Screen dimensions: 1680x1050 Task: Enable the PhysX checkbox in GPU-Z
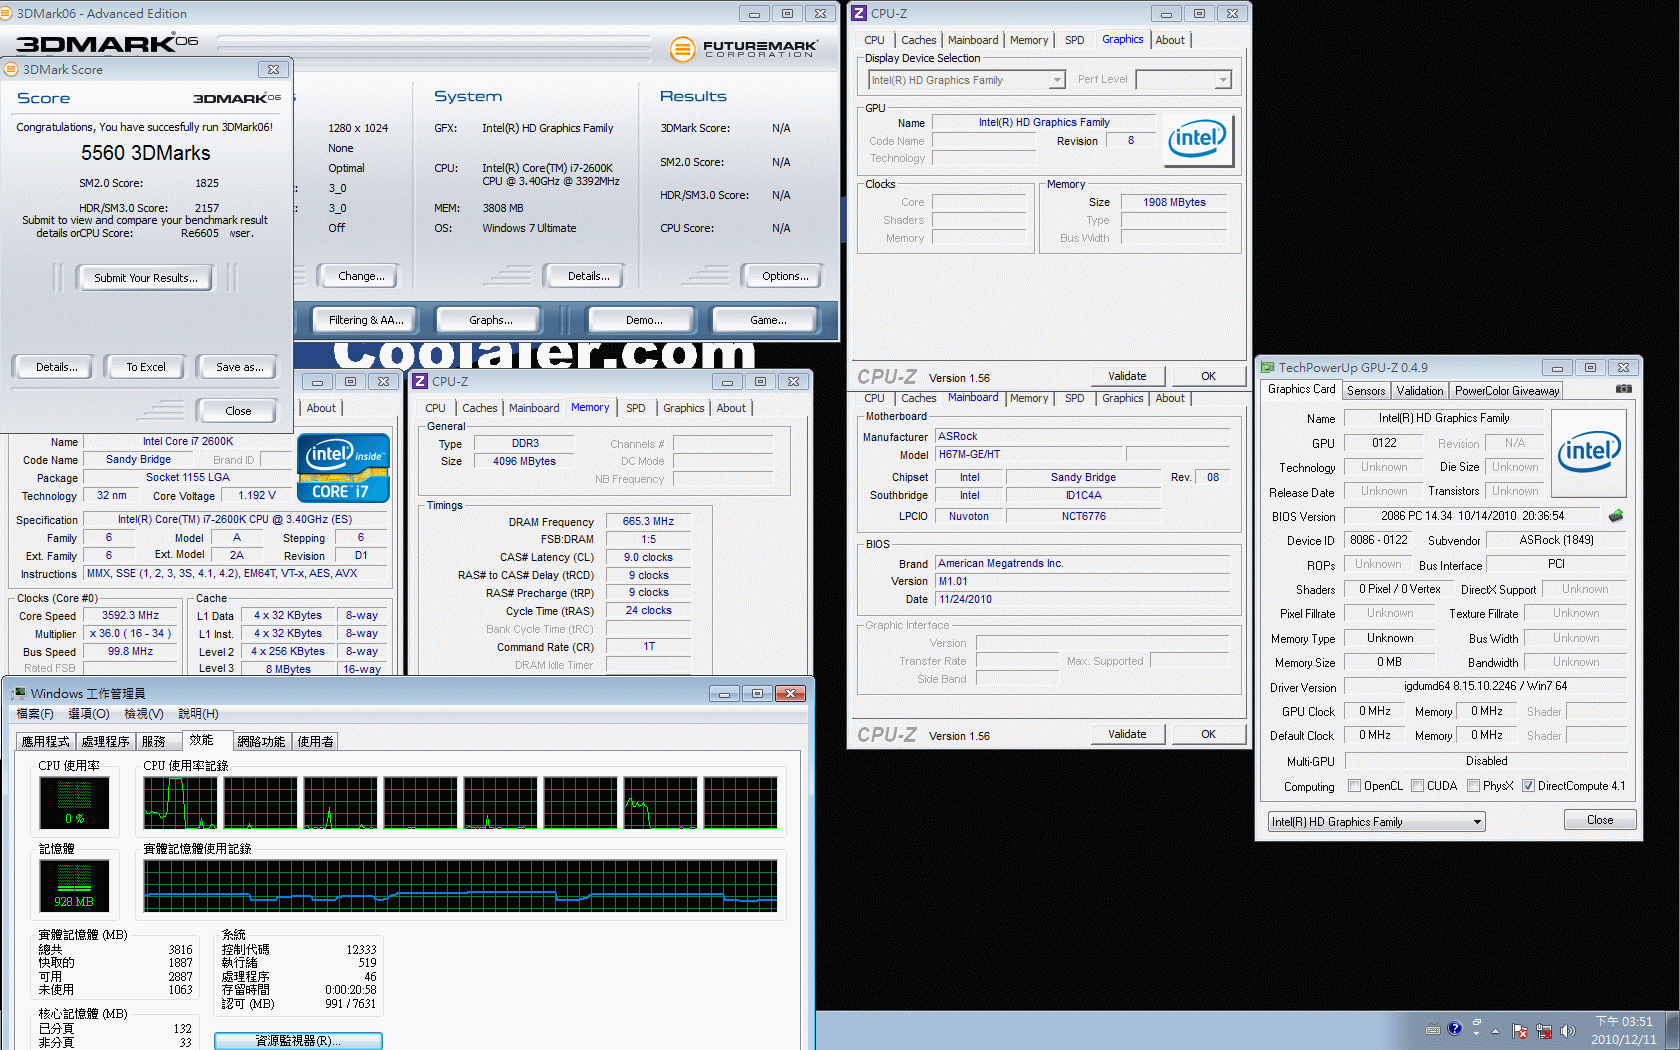1473,786
